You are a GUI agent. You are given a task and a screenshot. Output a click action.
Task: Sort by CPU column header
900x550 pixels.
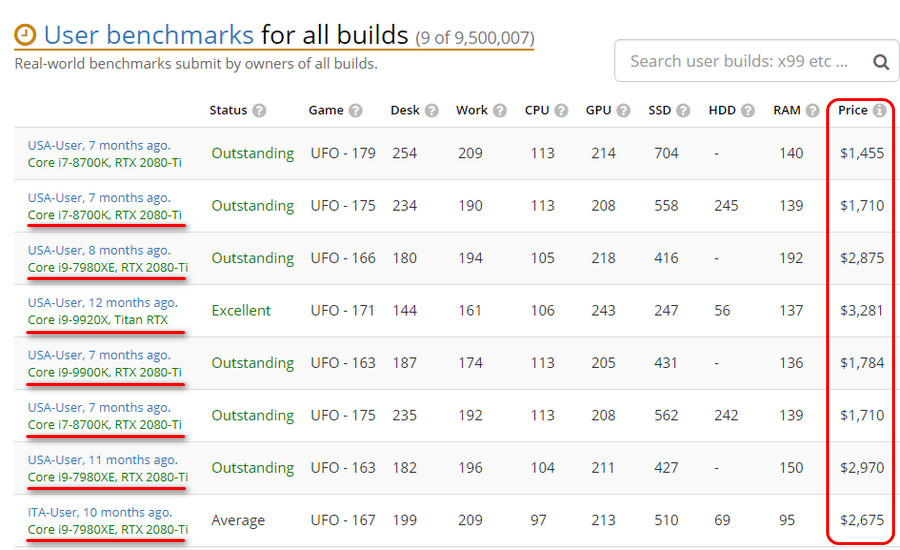coord(537,110)
